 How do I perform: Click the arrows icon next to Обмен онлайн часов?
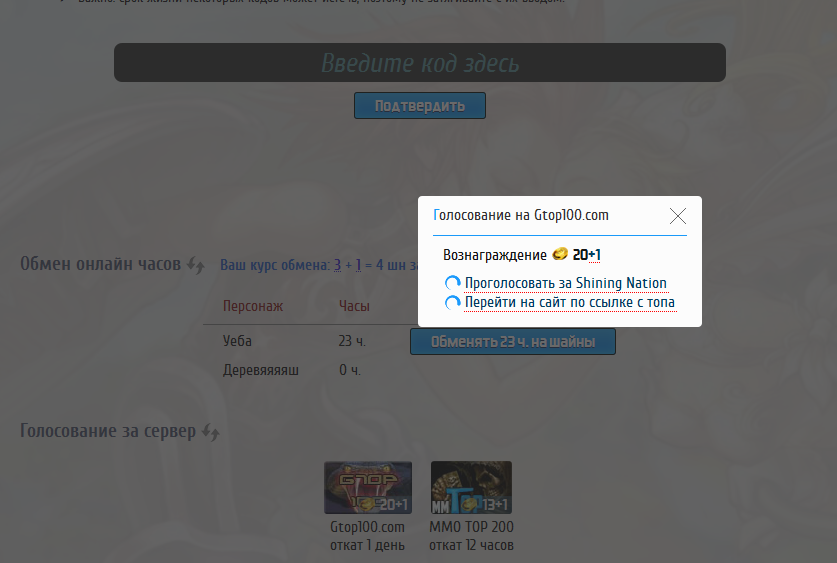196,265
